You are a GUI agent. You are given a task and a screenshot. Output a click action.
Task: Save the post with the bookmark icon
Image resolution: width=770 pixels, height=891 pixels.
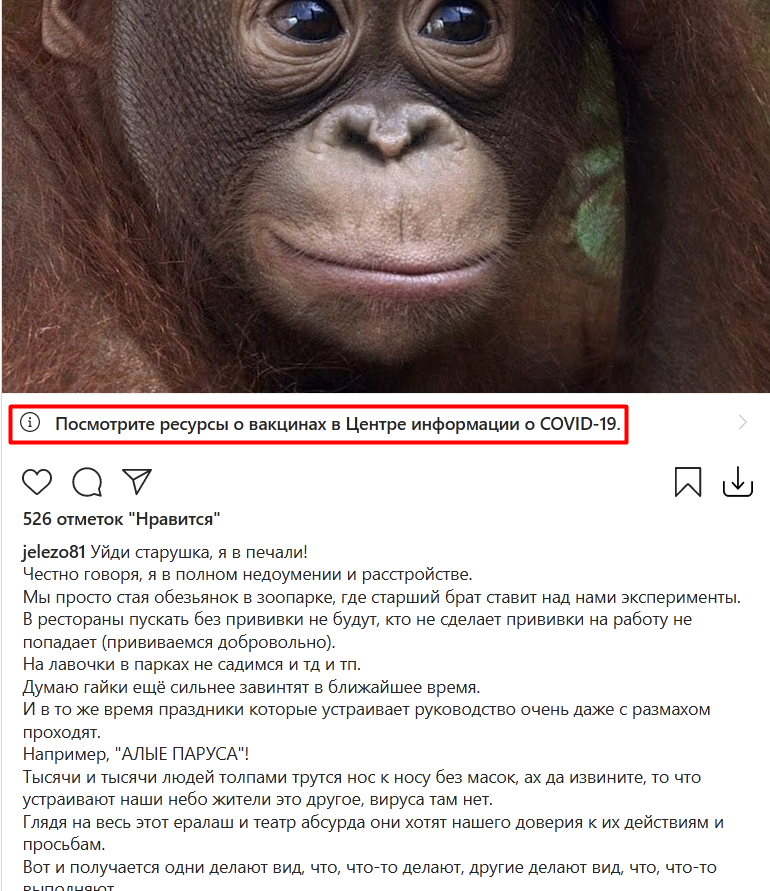(688, 482)
